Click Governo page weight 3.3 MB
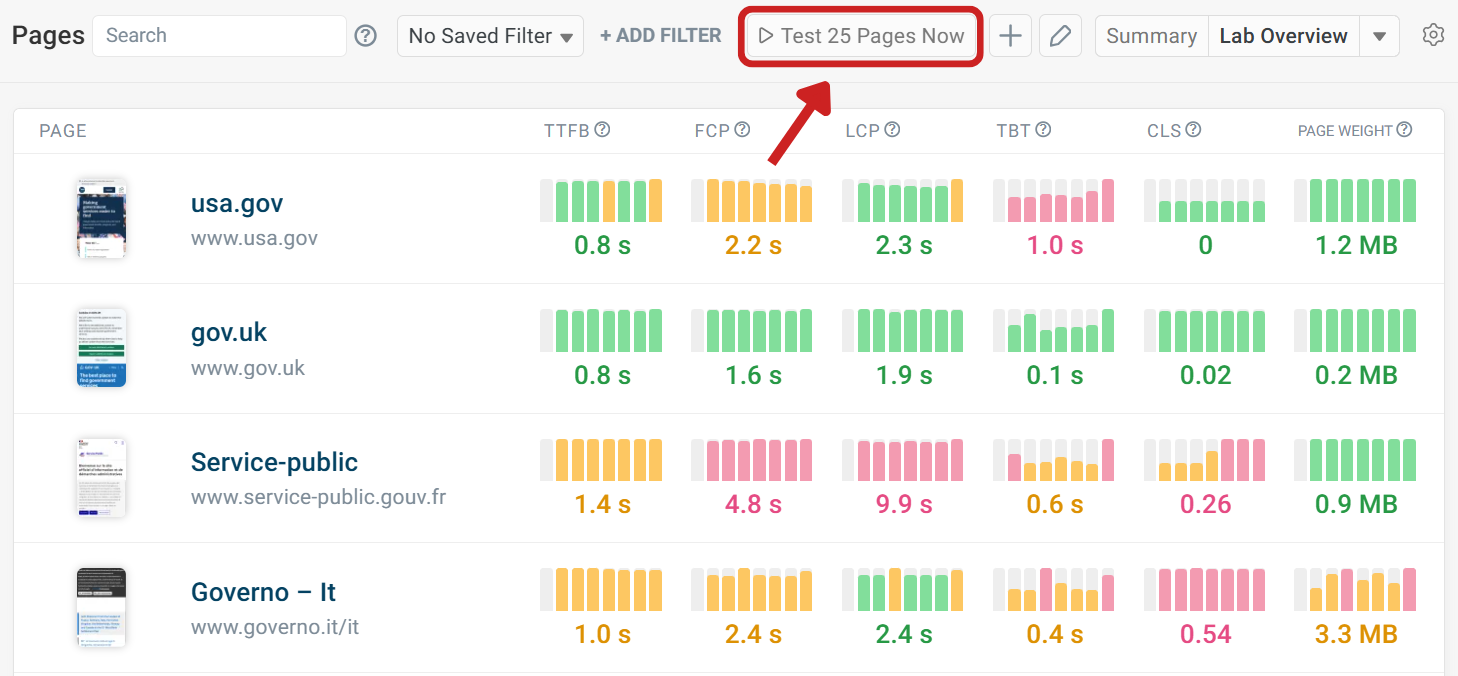The height and width of the screenshot is (676, 1458). point(1356,634)
